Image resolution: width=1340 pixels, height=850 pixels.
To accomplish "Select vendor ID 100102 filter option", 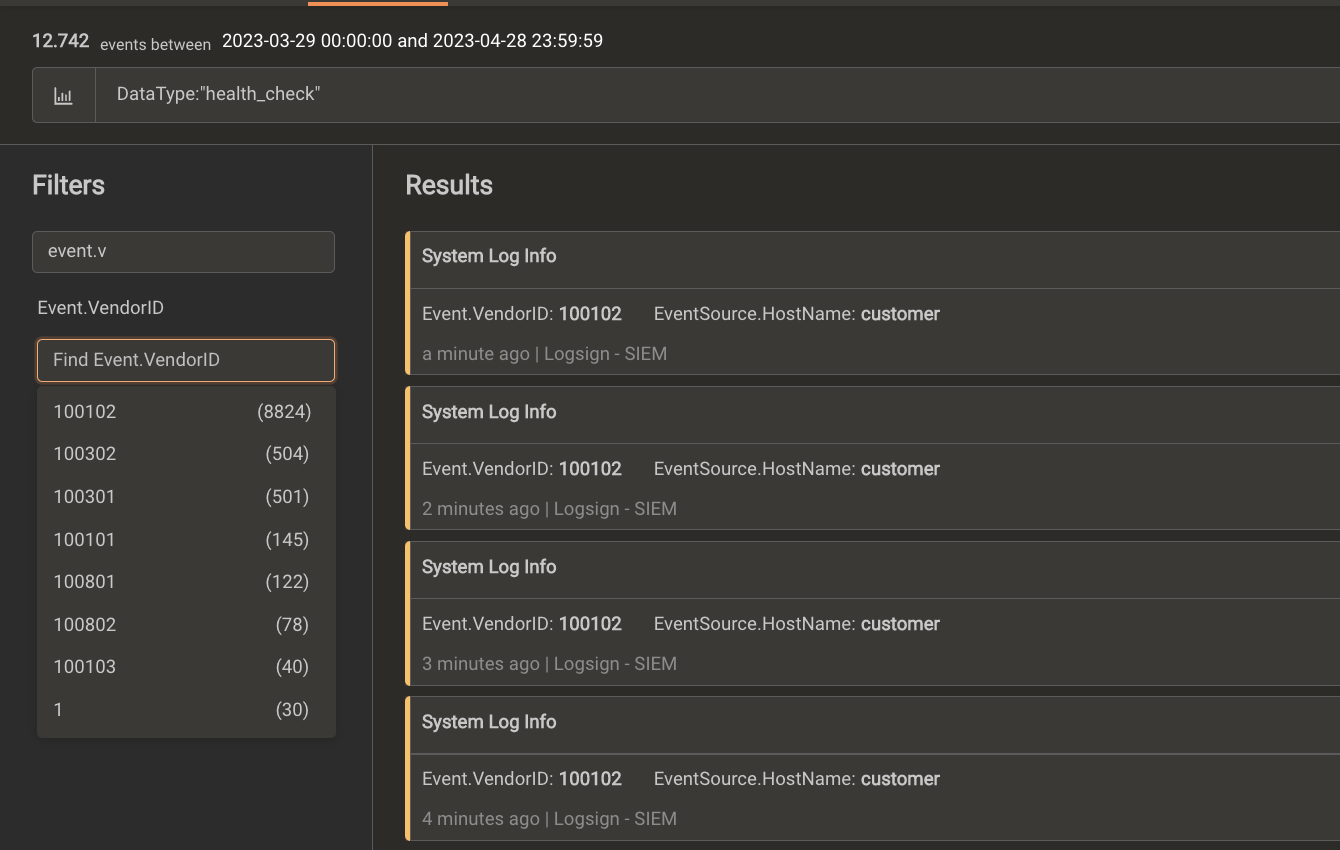I will tap(185, 412).
